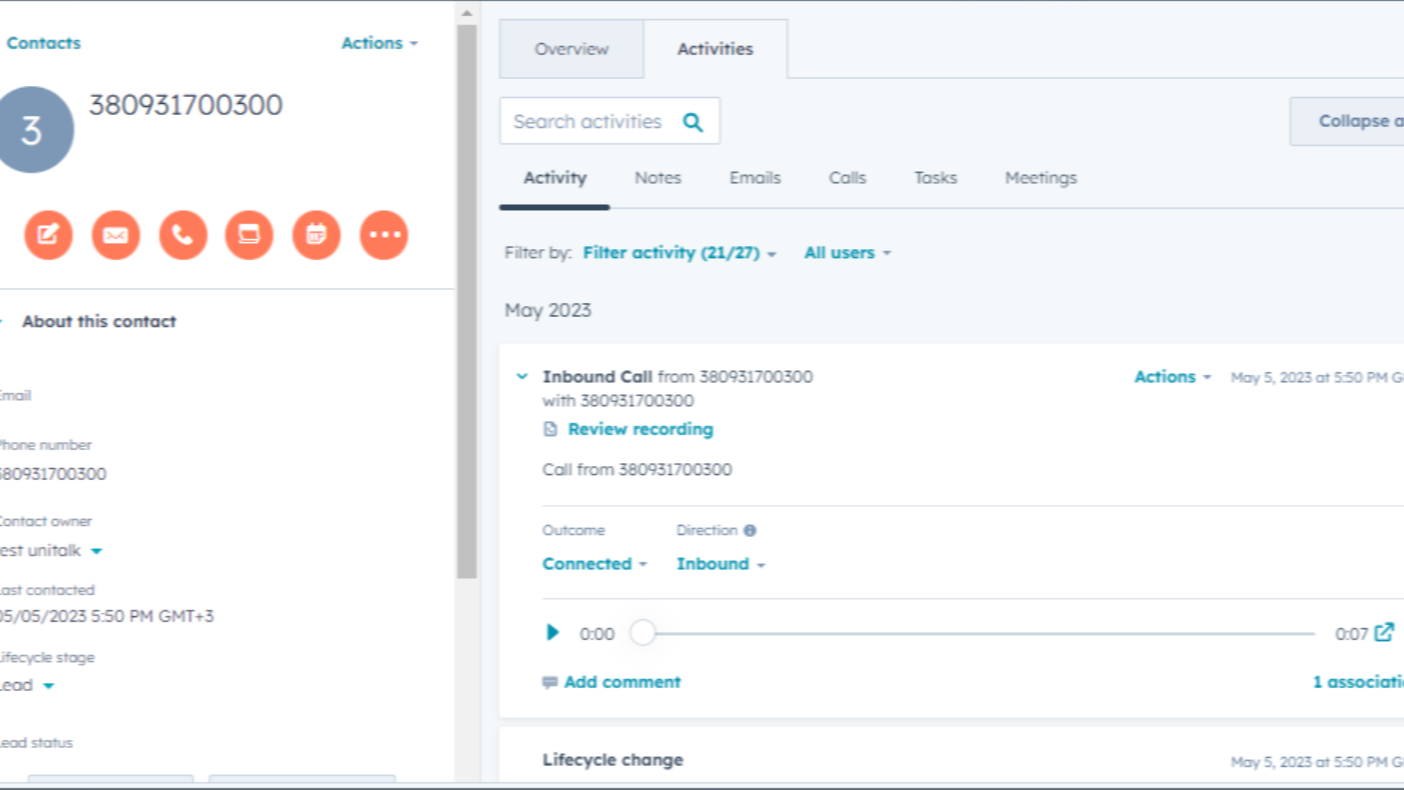The image size is (1404, 790).
Task: Open the Filter activity dropdown
Action: coord(679,253)
